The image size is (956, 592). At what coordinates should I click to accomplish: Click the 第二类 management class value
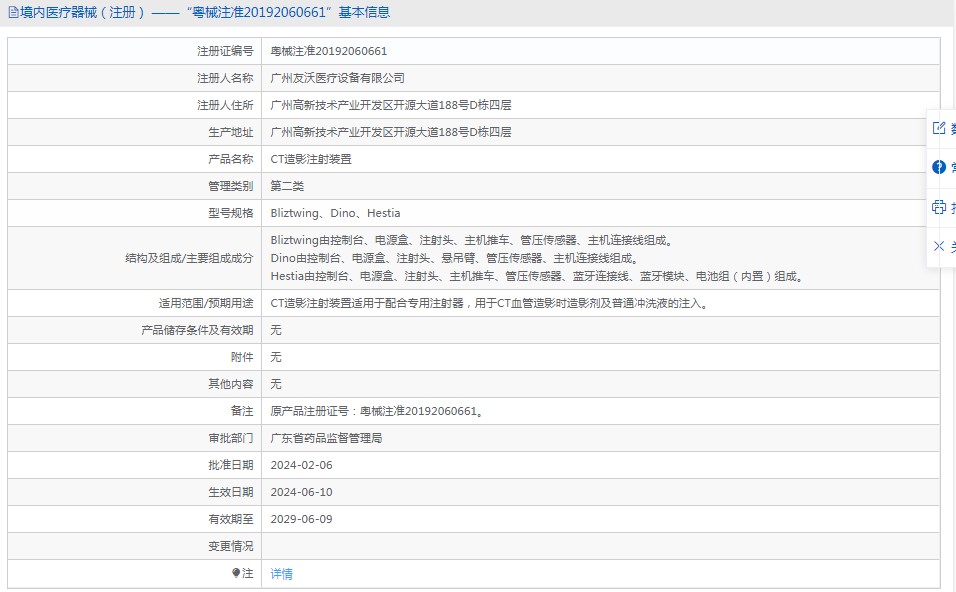pos(287,186)
